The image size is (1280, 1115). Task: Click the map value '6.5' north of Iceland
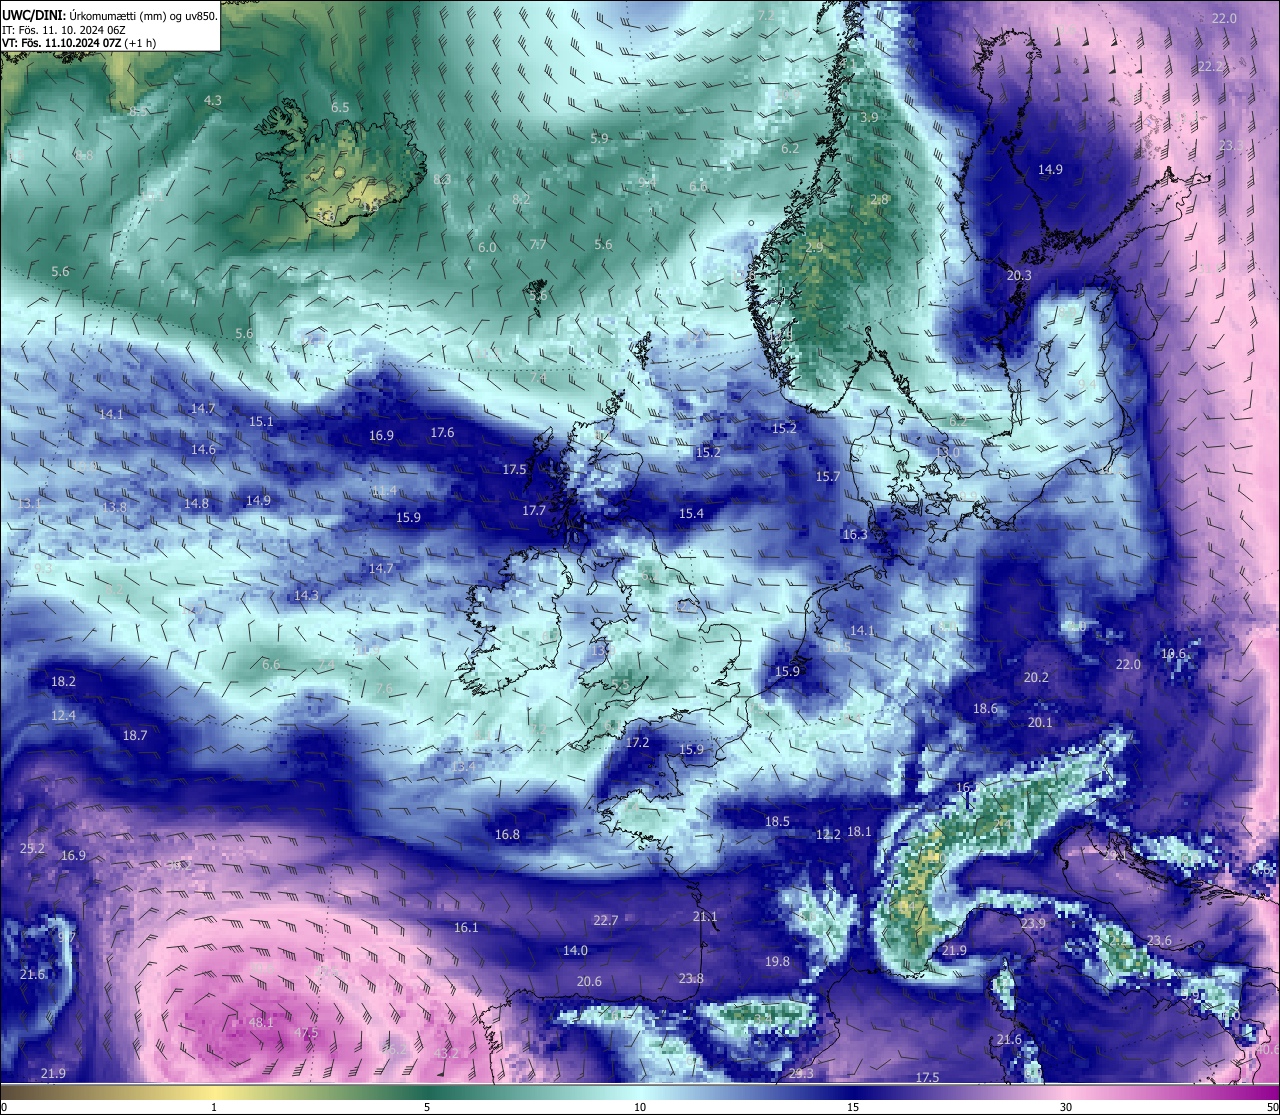click(340, 107)
